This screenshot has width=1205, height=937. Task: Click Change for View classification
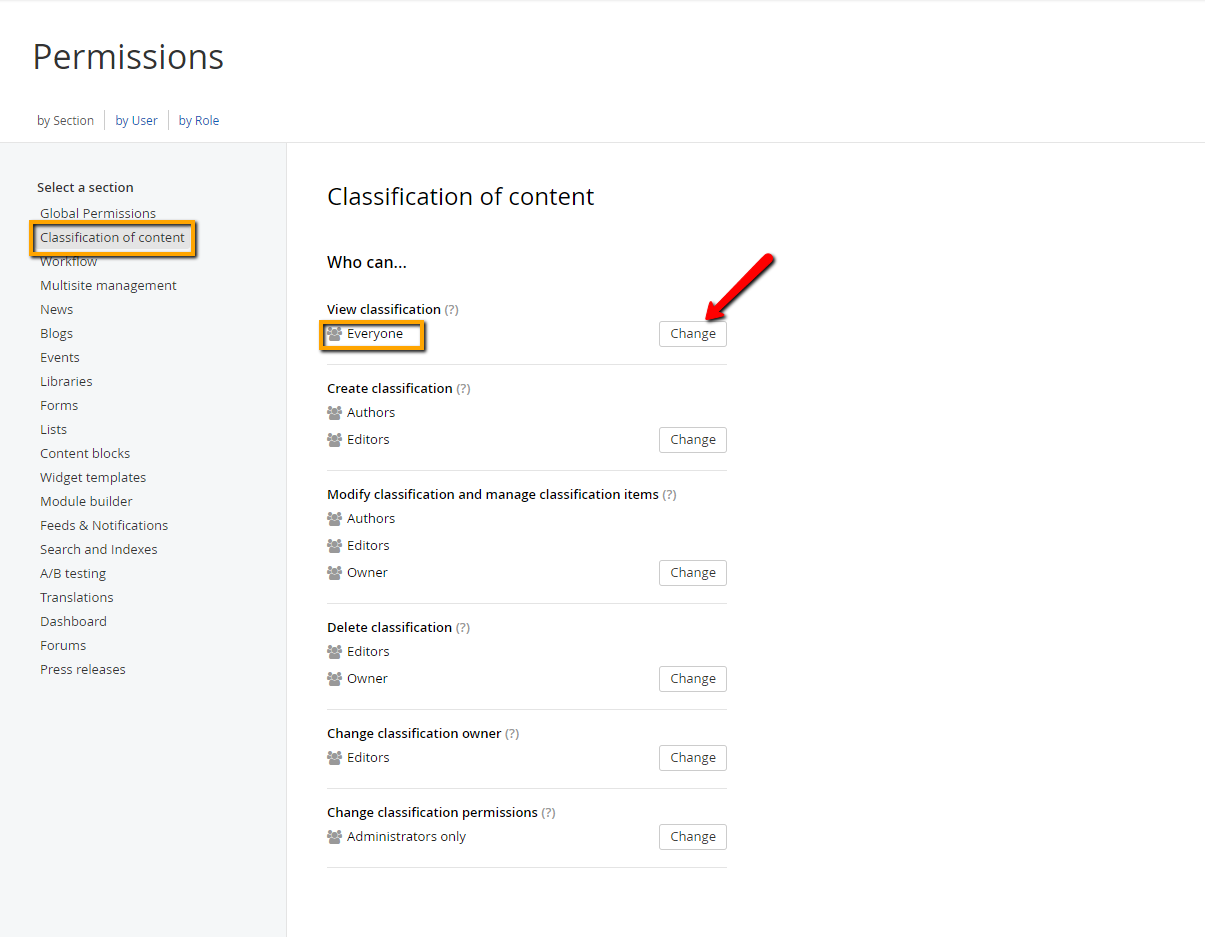[x=693, y=334]
